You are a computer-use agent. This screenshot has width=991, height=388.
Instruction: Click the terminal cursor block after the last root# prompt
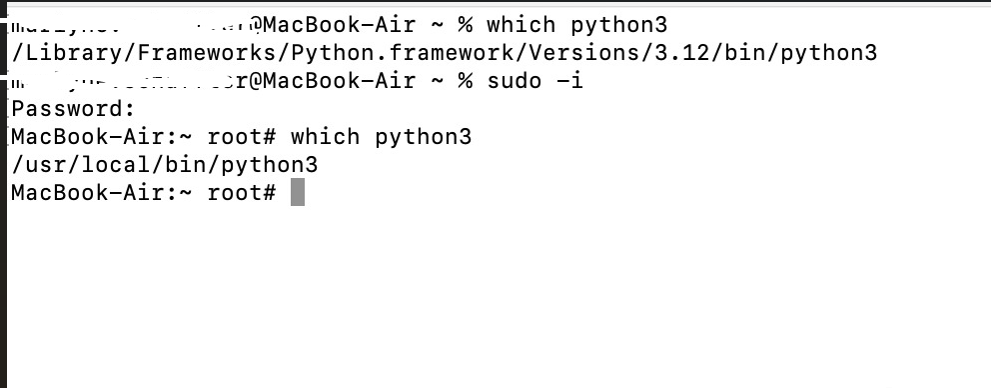tap(298, 192)
